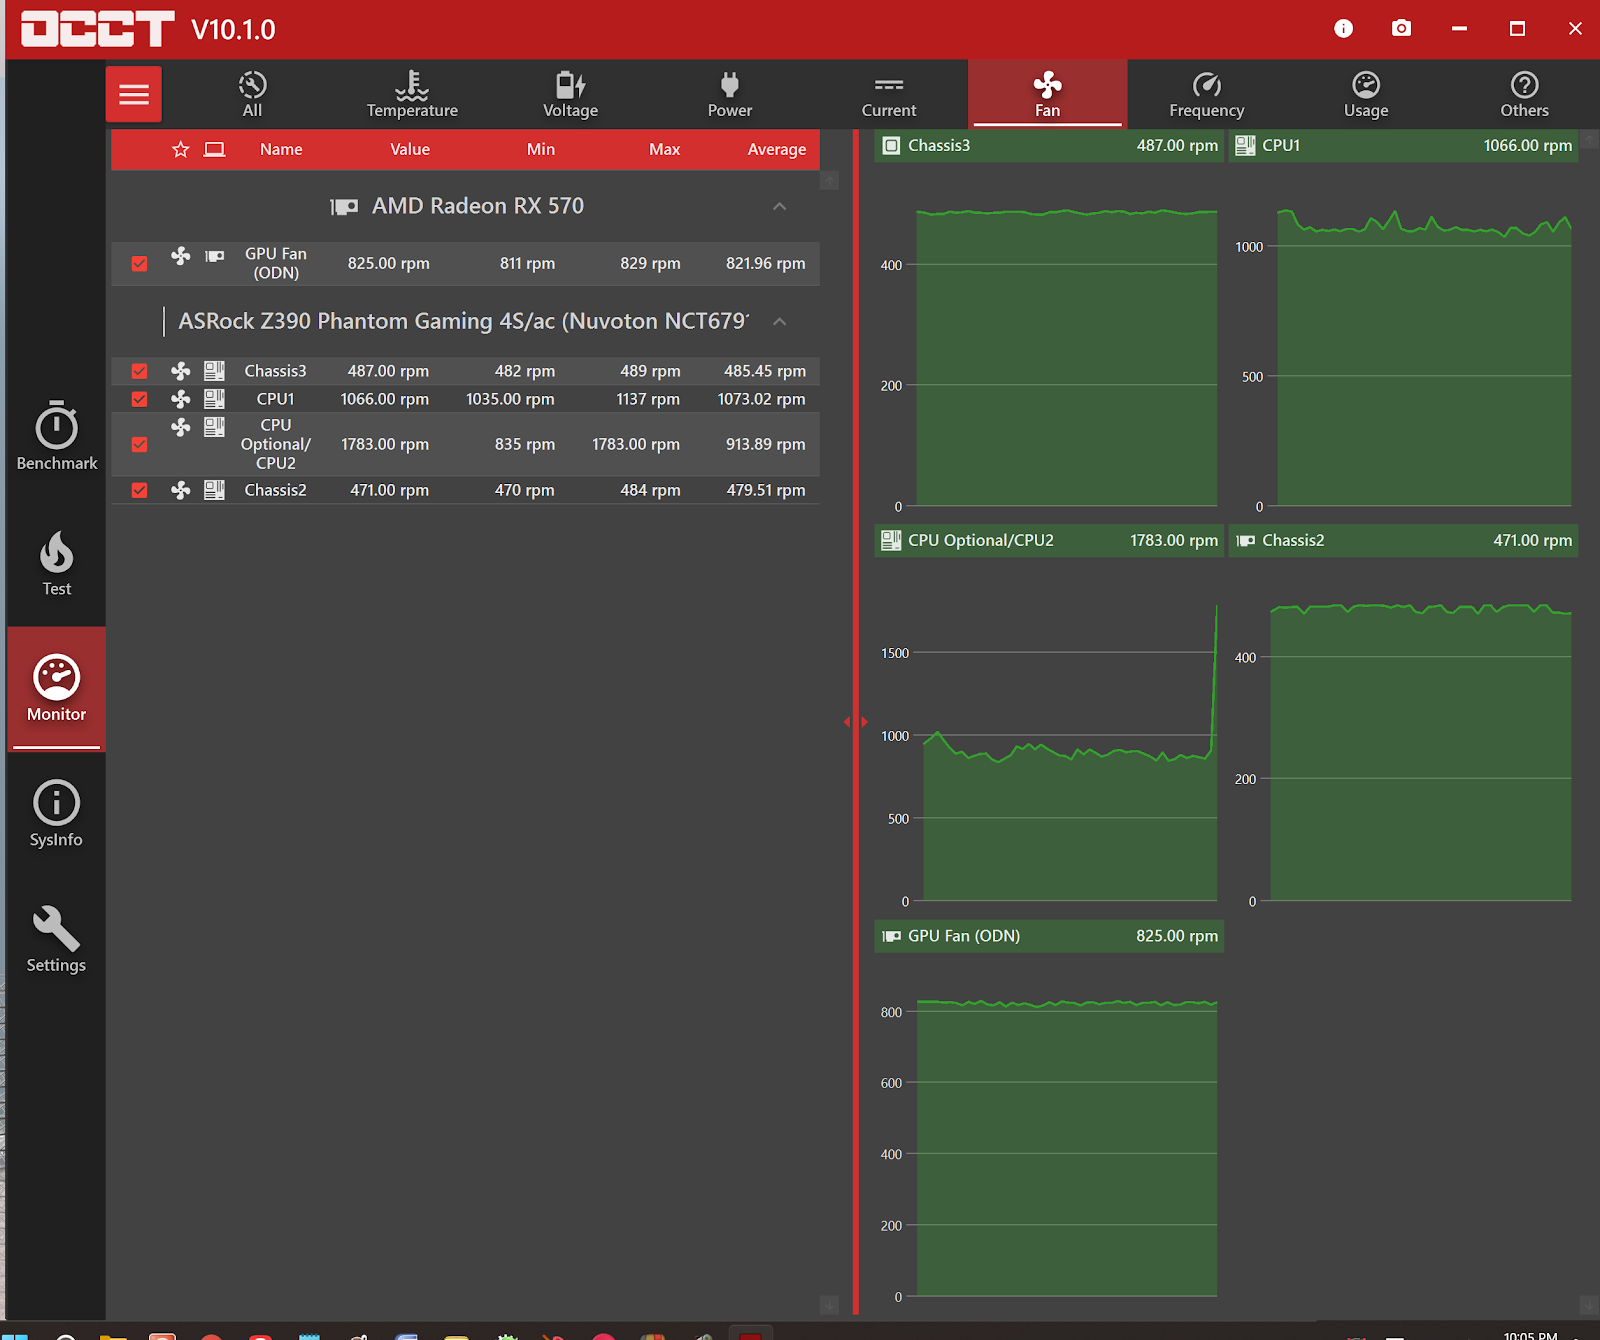Click the icon in the Chassis3 graph header
1600x1340 pixels.
point(891,145)
